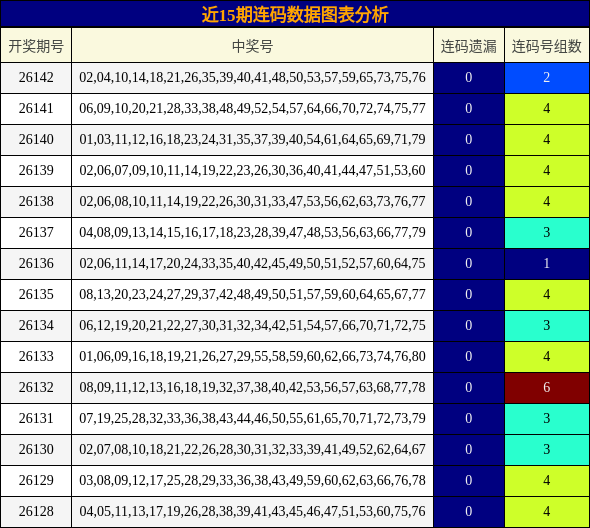
Task: Click 连码遗漏 value 0 for period 26142
Action: click(x=468, y=78)
